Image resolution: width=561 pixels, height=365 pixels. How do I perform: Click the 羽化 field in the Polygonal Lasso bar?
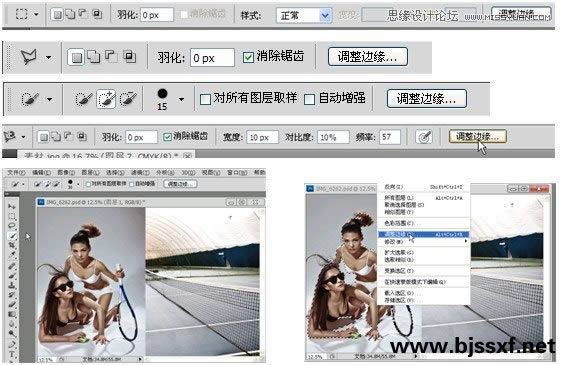click(212, 58)
